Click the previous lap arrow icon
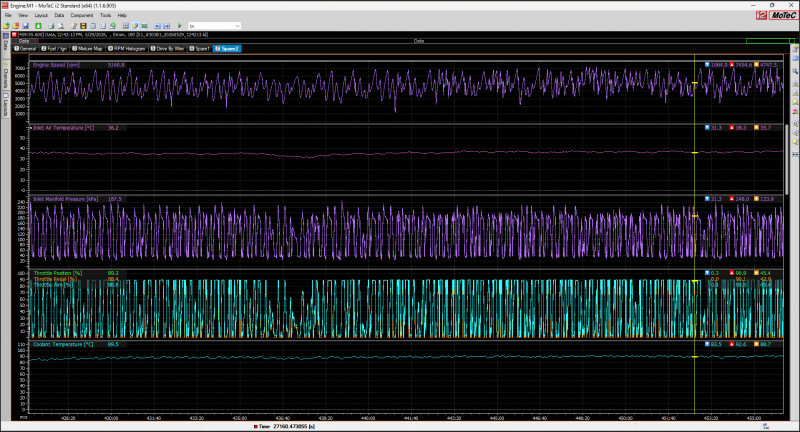800x432 pixels. click(157, 26)
